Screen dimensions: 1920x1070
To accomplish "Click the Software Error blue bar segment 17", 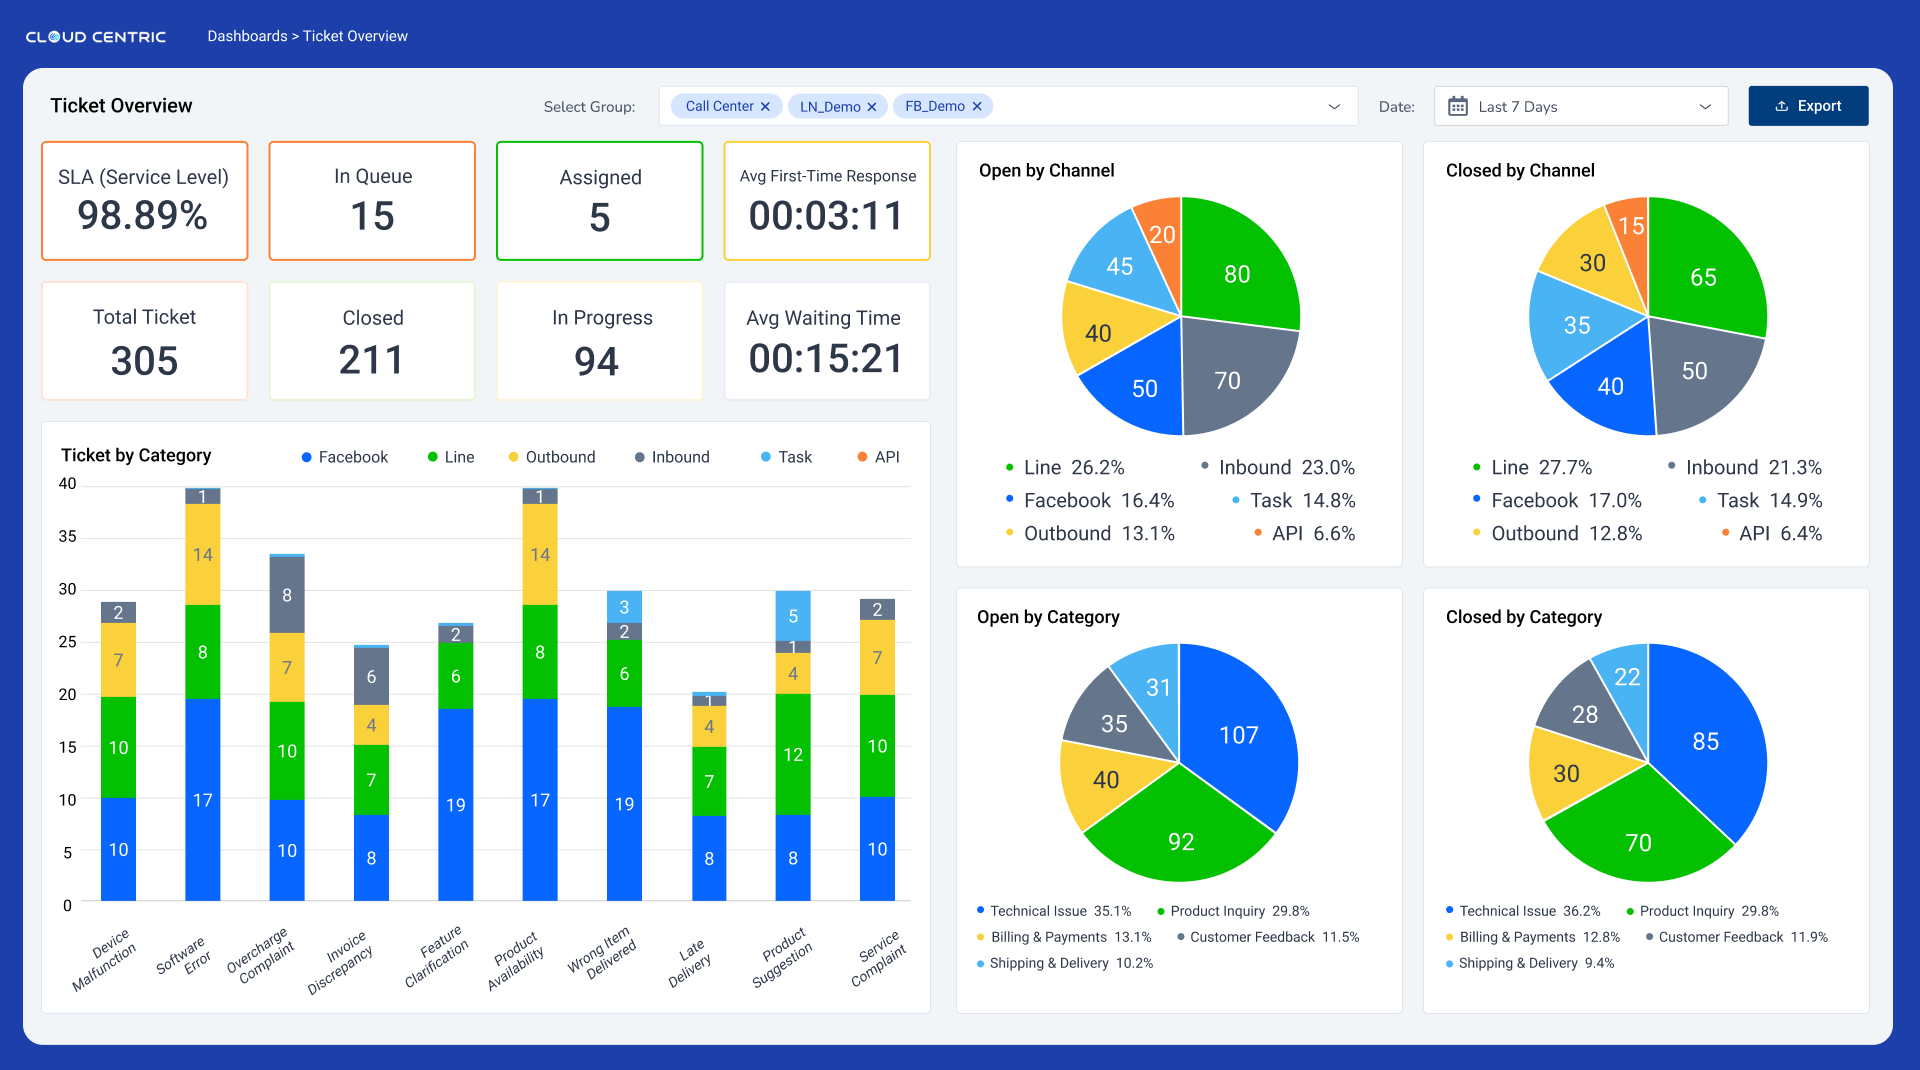I will pos(203,800).
